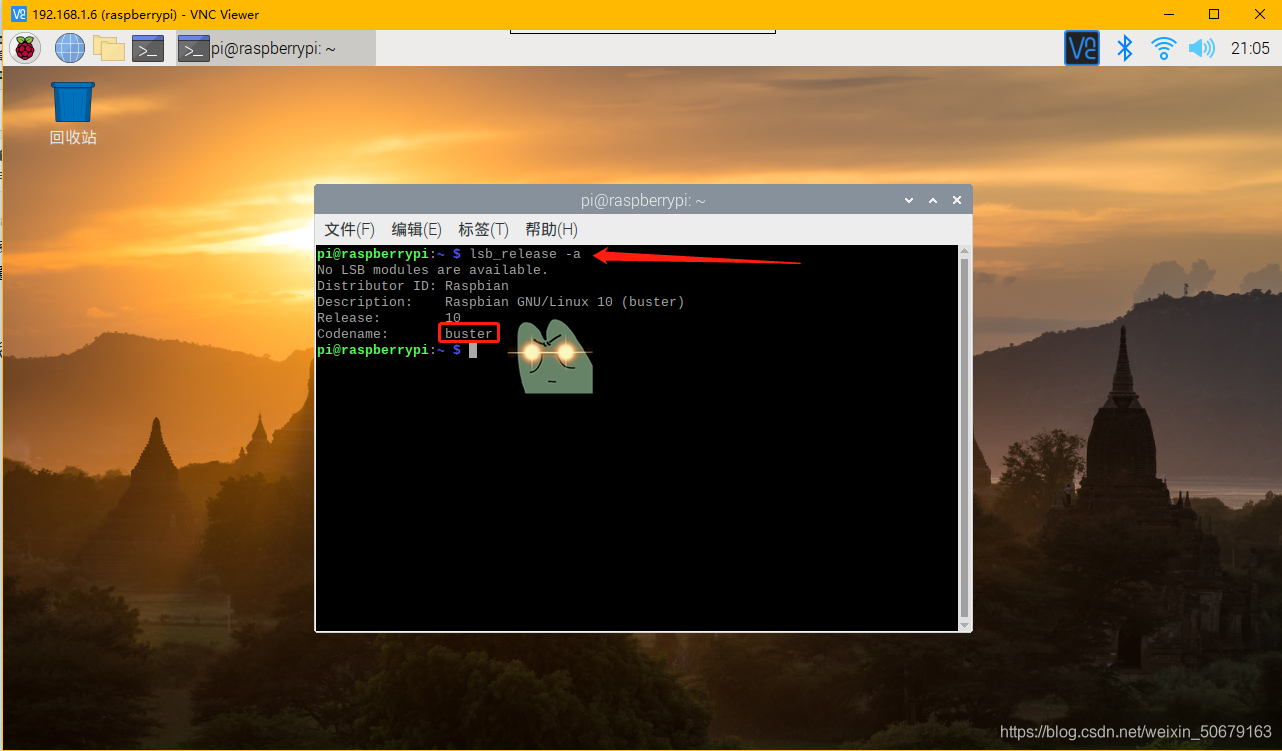Open the Bluetooth tray menu
The height and width of the screenshot is (751, 1282).
click(1125, 48)
